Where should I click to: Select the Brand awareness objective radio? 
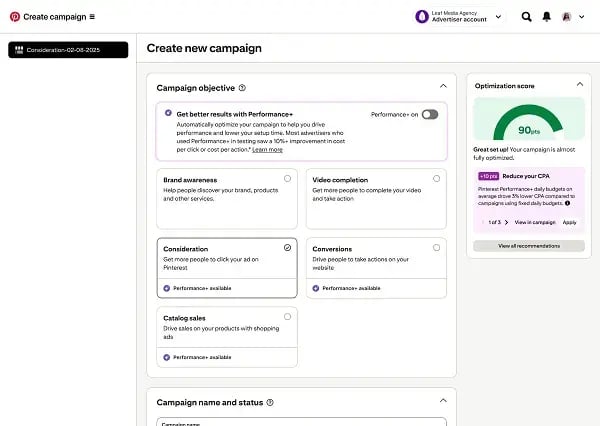tap(287, 178)
